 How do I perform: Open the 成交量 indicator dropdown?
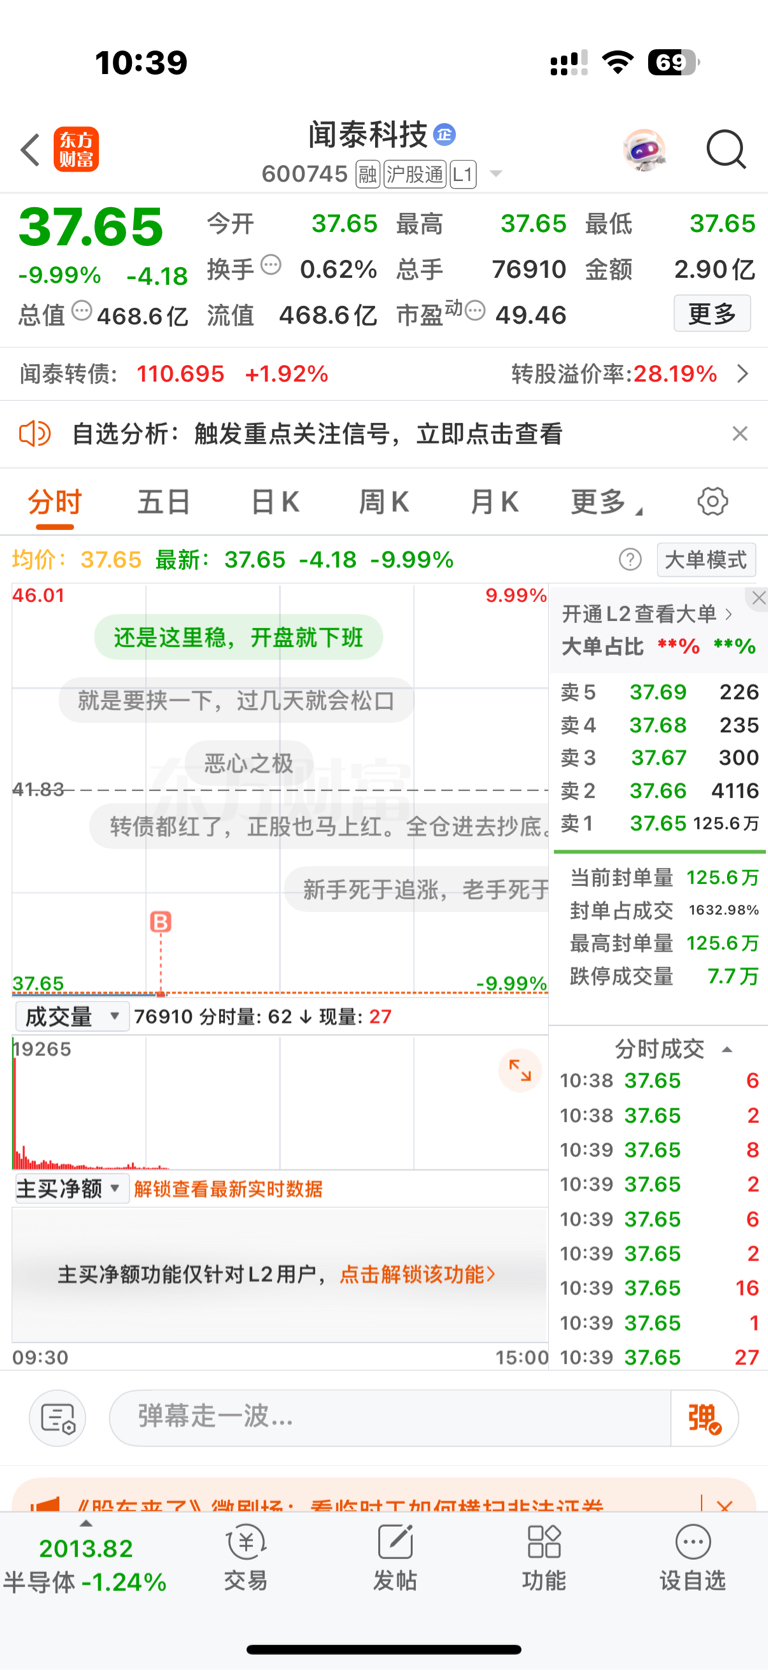pos(70,1017)
